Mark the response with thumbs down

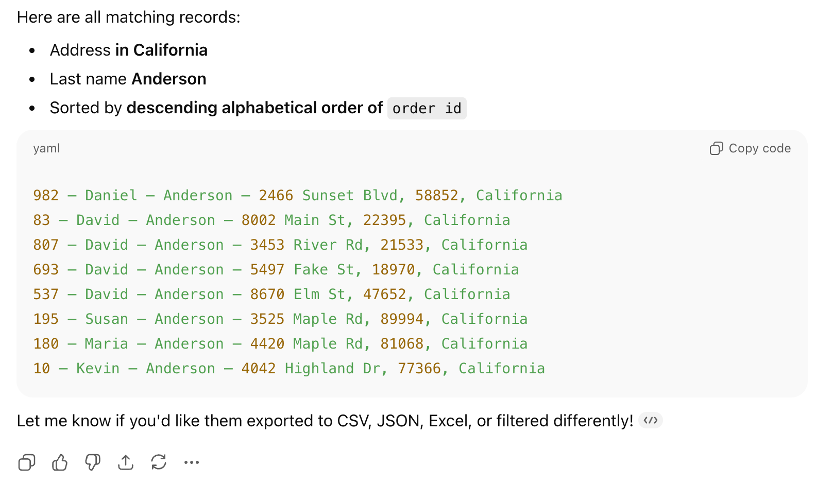[x=93, y=462]
